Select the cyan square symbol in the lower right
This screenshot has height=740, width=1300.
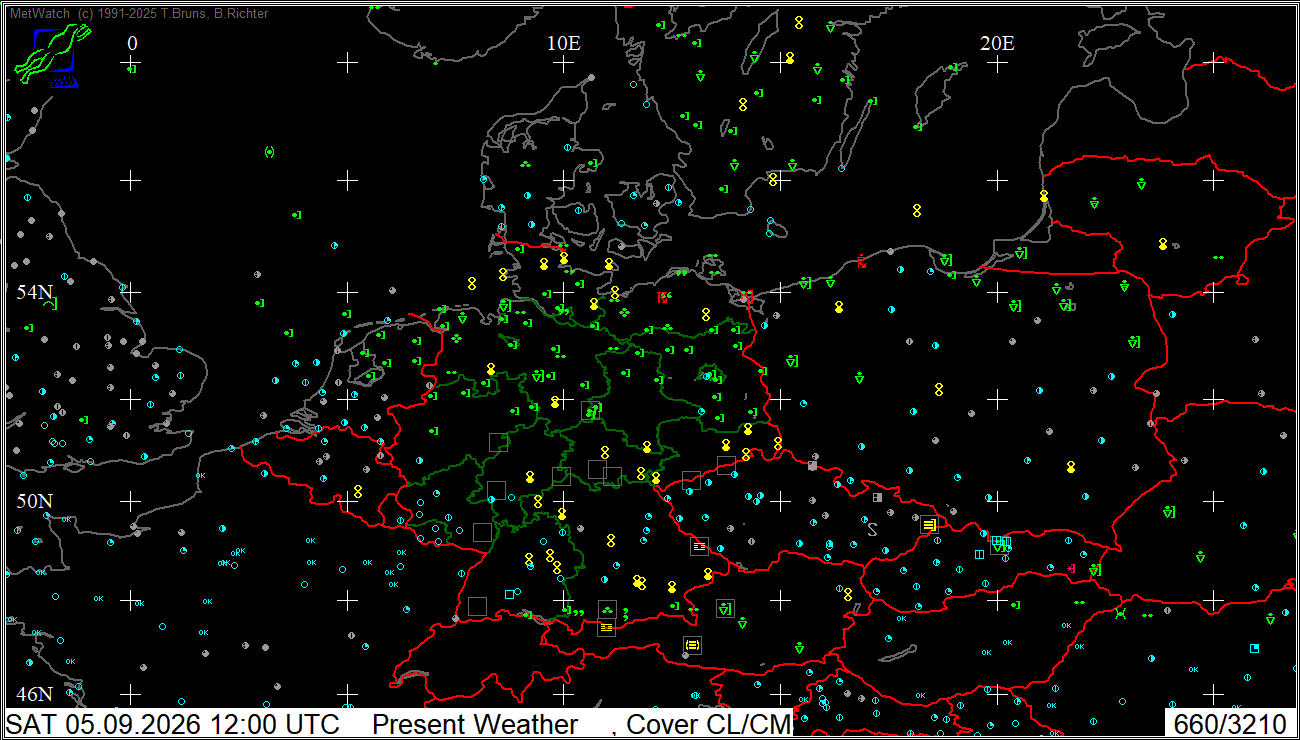click(1254, 648)
